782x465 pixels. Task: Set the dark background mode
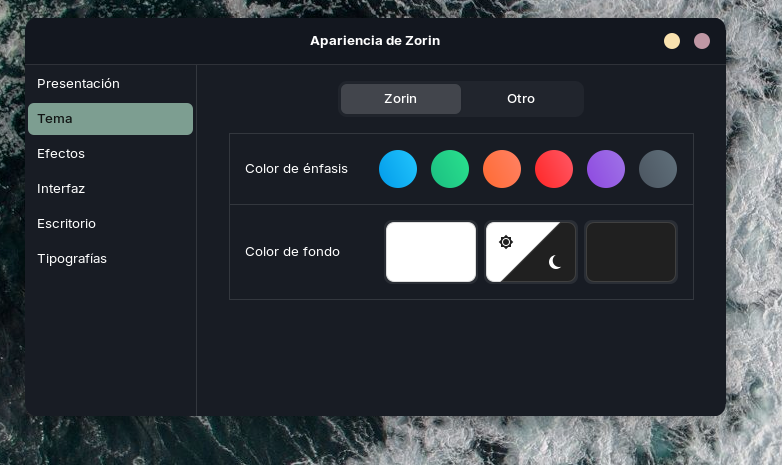click(x=631, y=252)
